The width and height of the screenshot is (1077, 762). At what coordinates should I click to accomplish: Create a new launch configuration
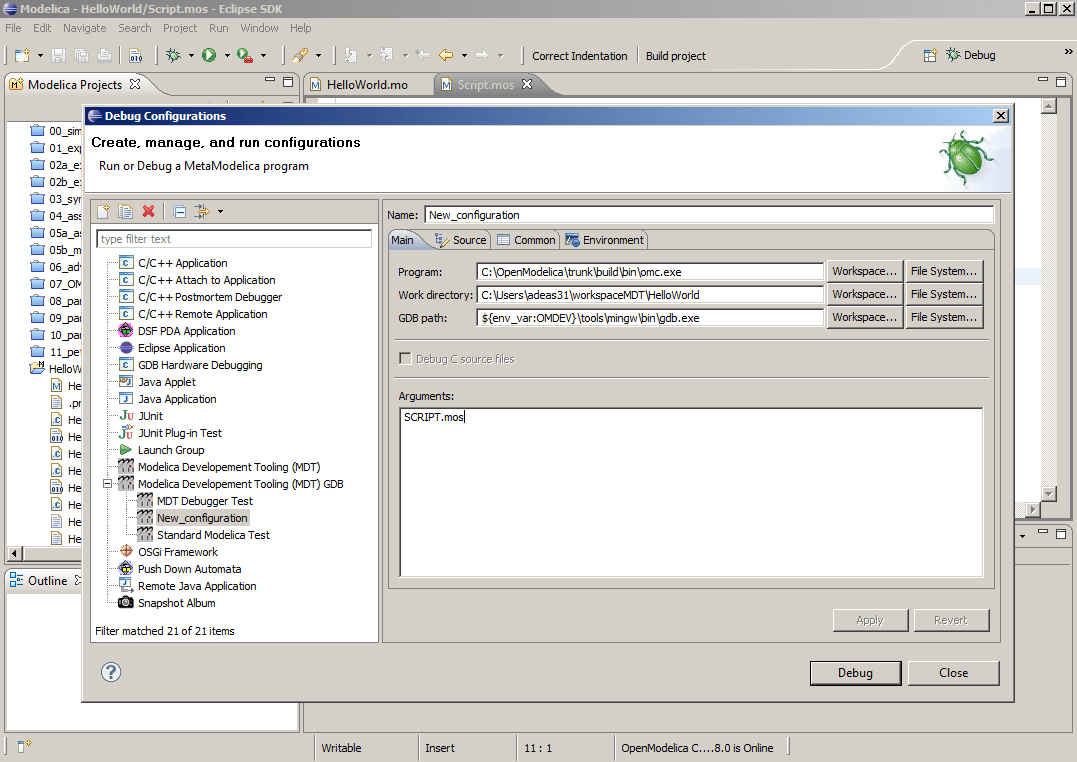102,211
